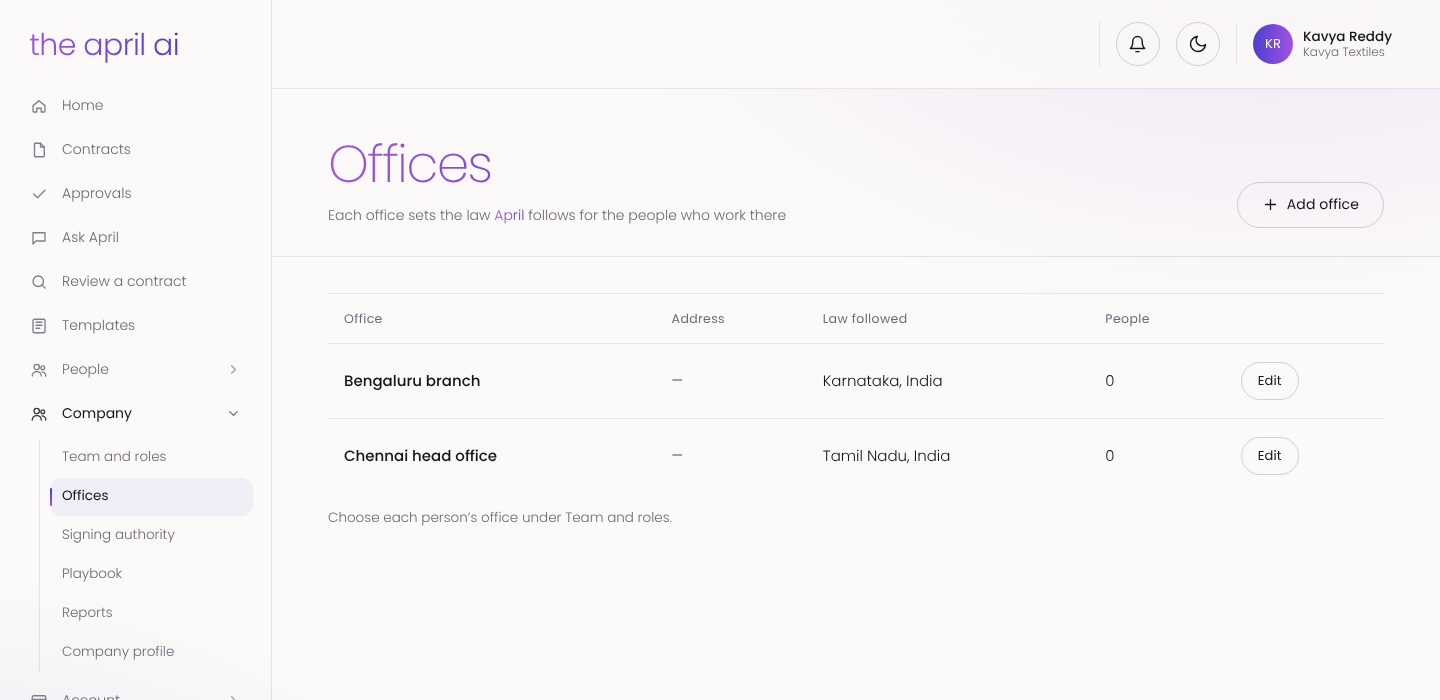1440x700 pixels.
Task: Click the Home icon in sidebar
Action: pyautogui.click(x=39, y=106)
